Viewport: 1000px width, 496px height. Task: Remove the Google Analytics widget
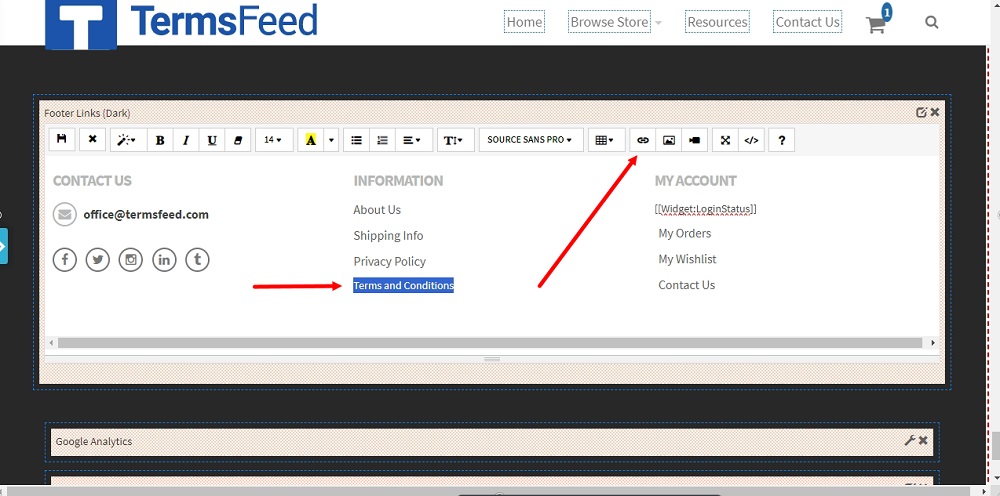click(923, 441)
